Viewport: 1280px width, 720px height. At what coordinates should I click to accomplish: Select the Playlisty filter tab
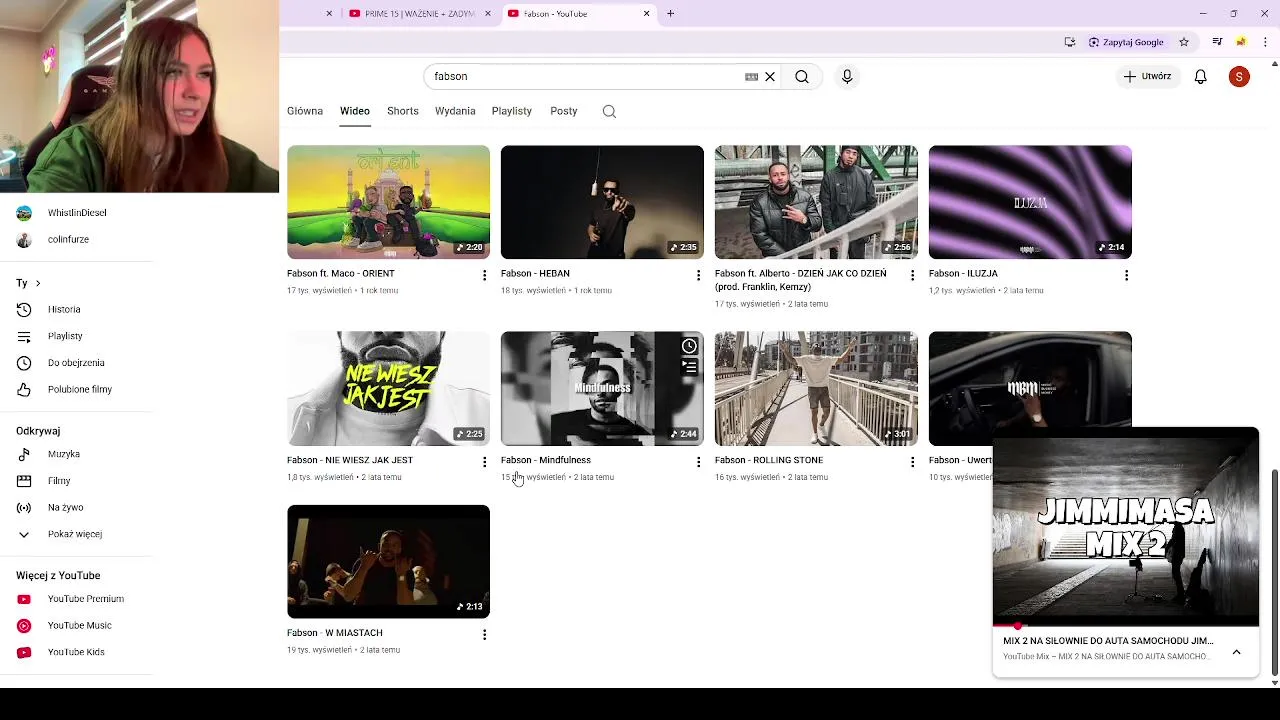(512, 111)
